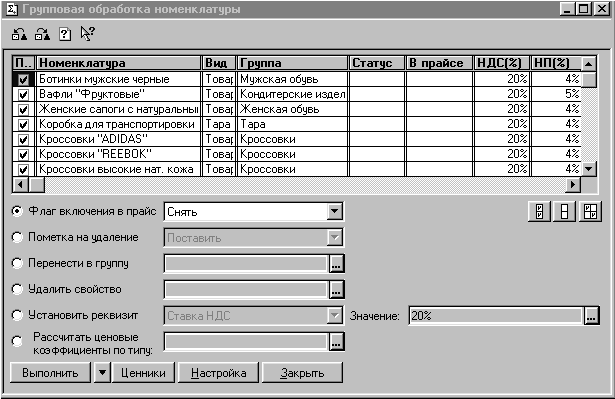615x399 pixels.
Task: Select Удалить свойство radio button
Action: click(x=17, y=289)
